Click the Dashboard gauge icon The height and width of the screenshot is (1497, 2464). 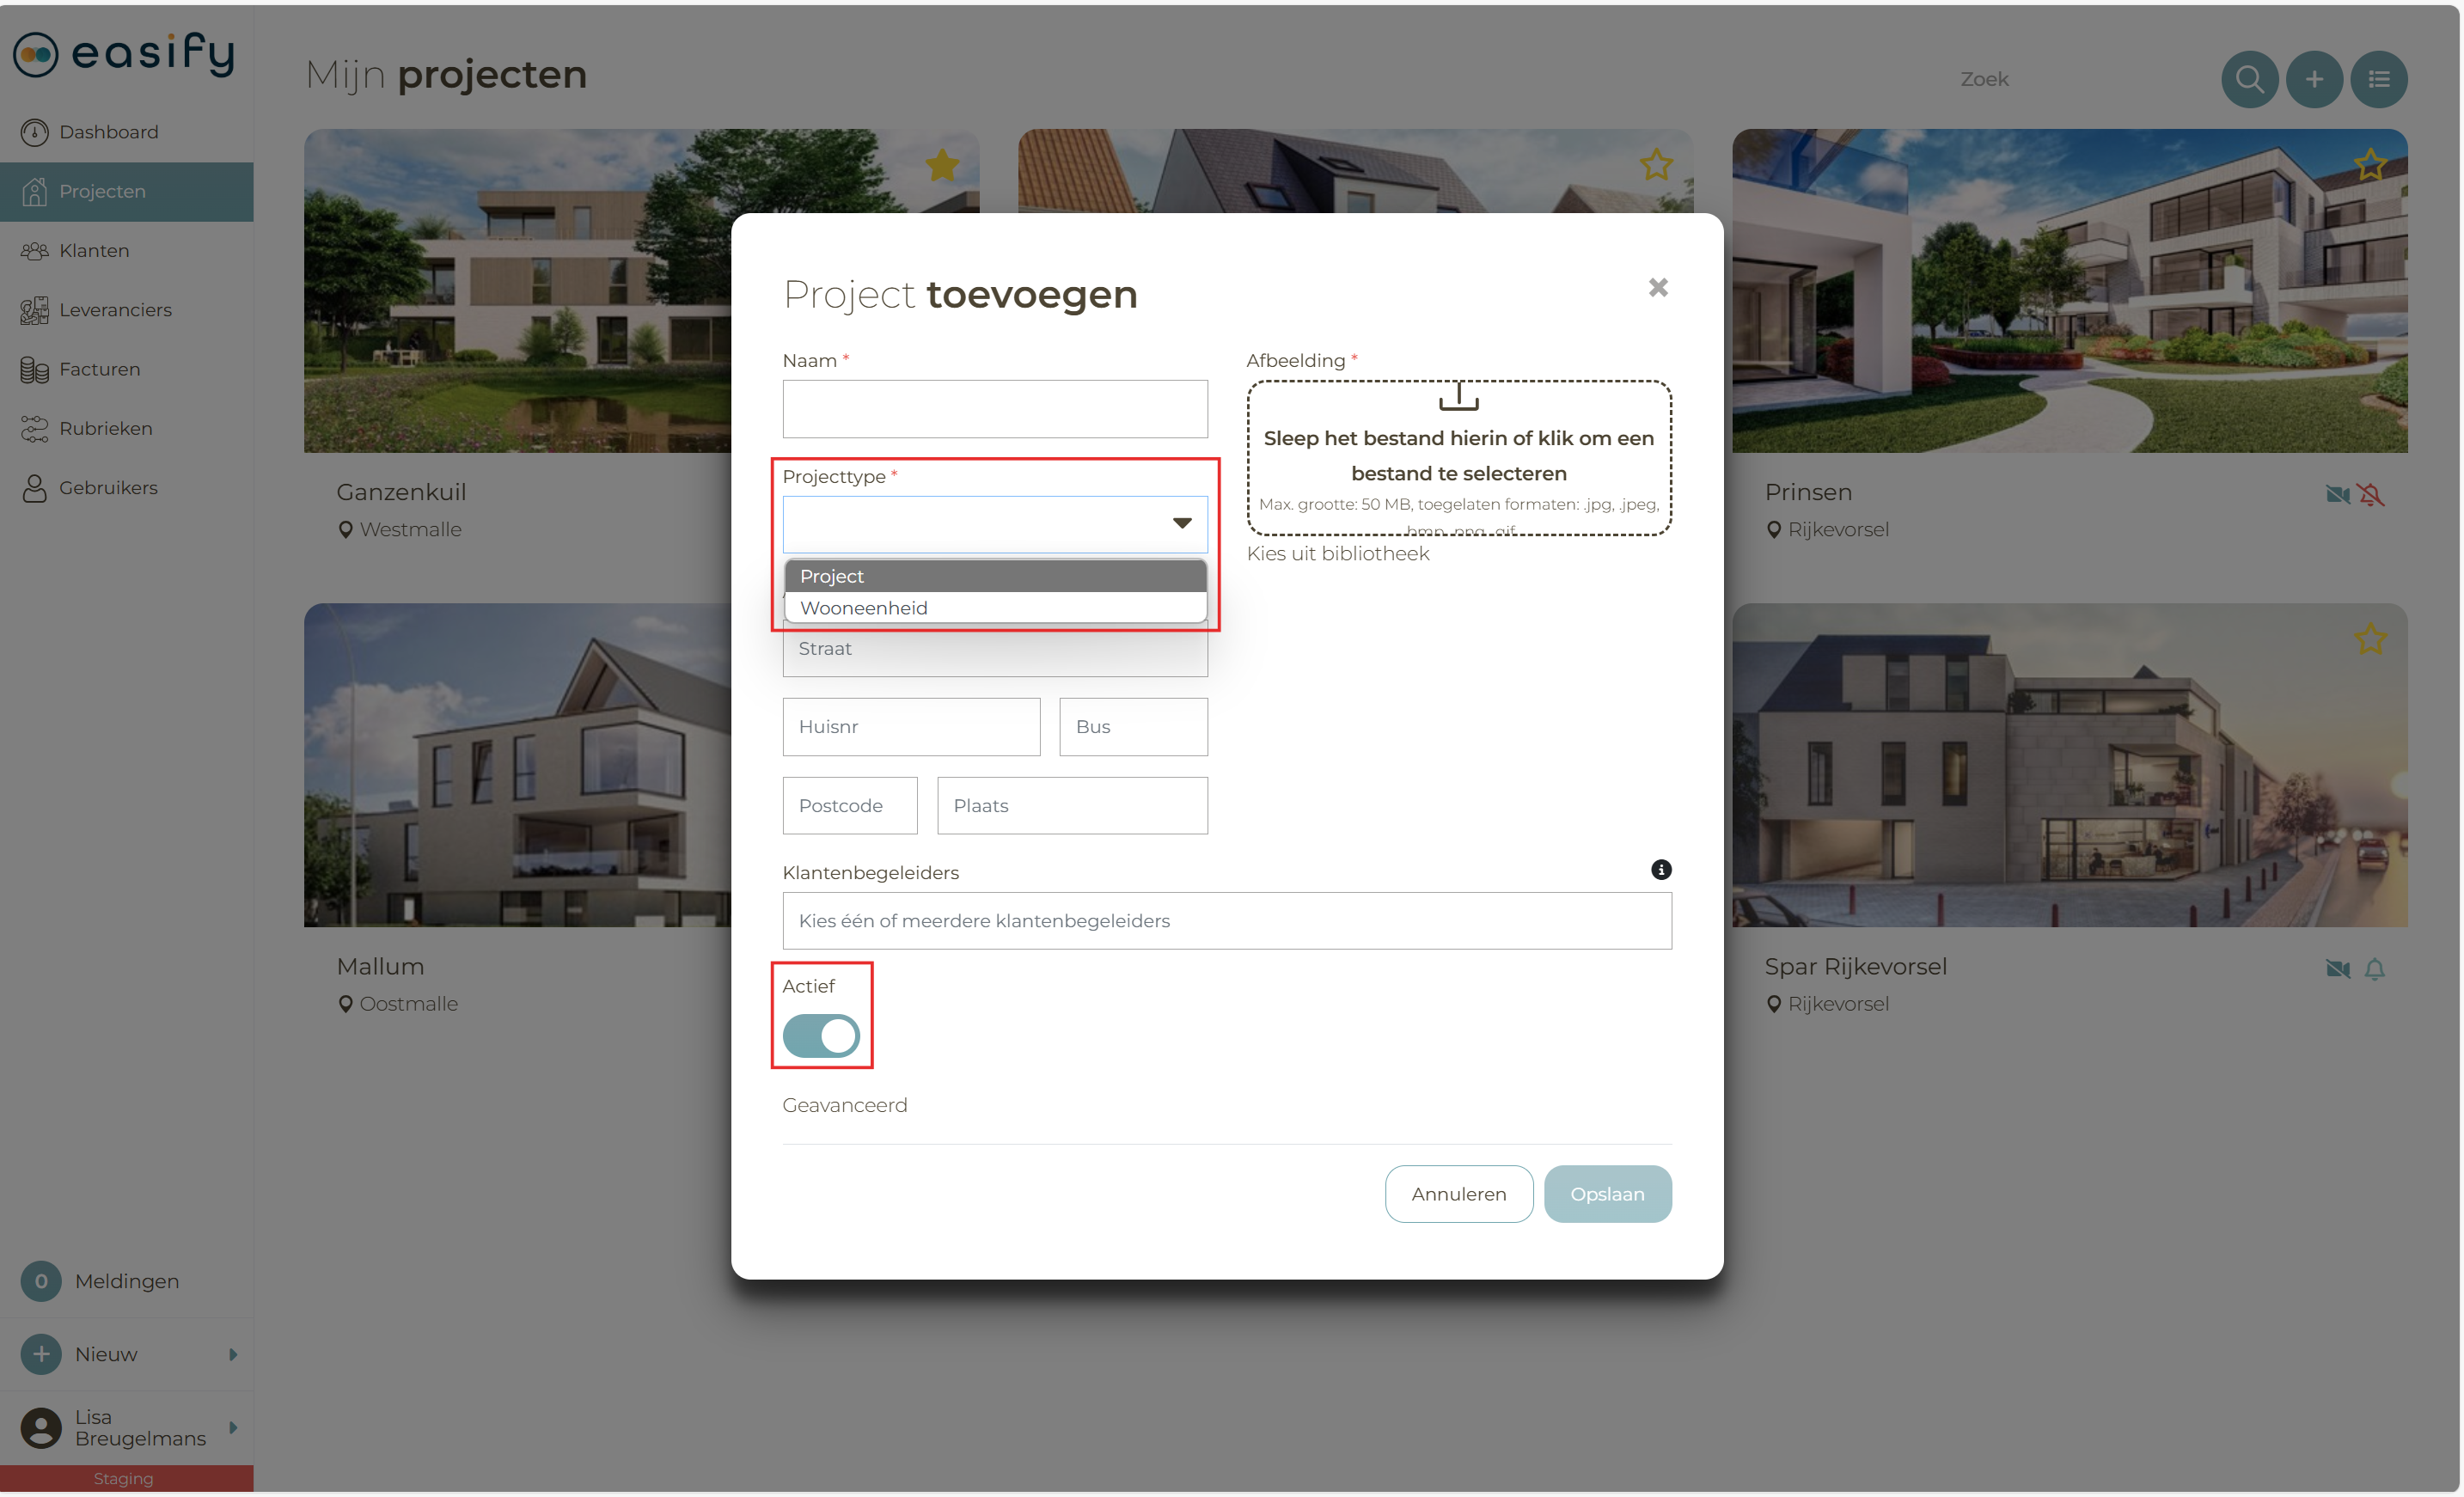coord(35,132)
